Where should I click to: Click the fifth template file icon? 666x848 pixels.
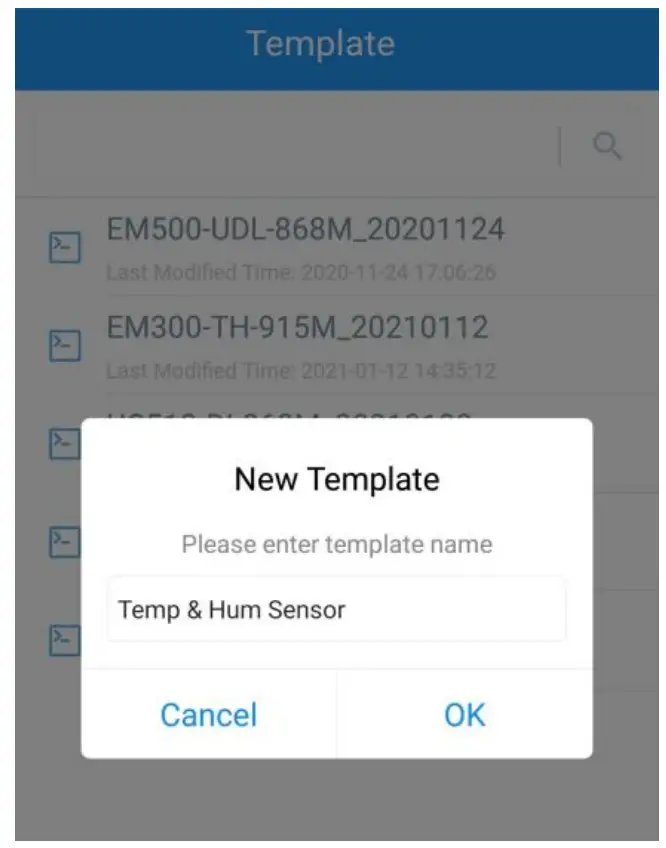65,640
